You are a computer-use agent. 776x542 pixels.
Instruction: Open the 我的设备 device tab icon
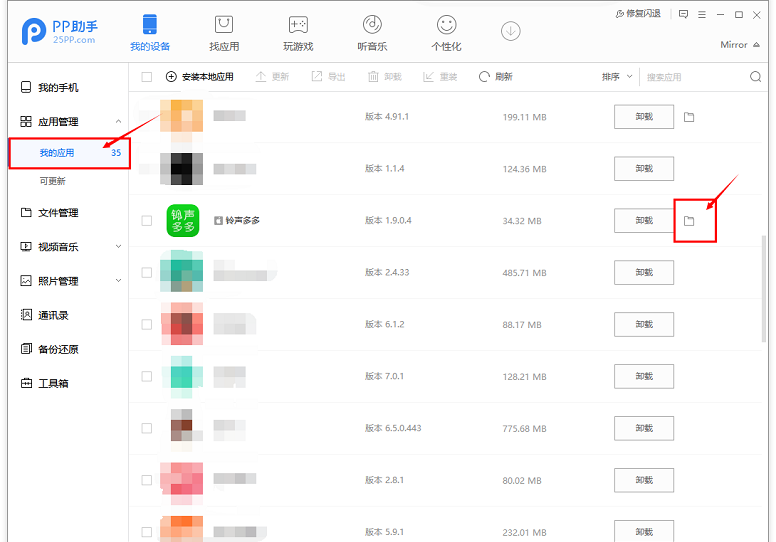click(150, 25)
